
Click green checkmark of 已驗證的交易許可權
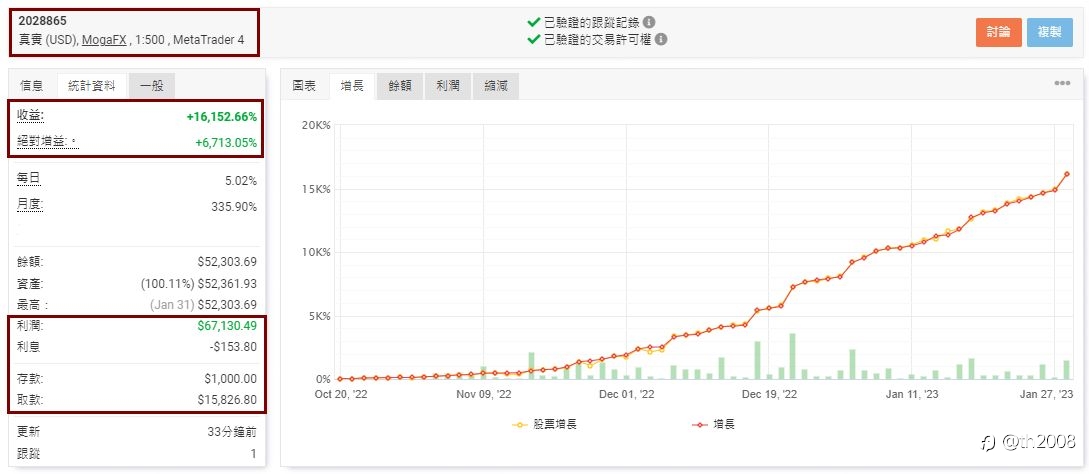pos(533,40)
